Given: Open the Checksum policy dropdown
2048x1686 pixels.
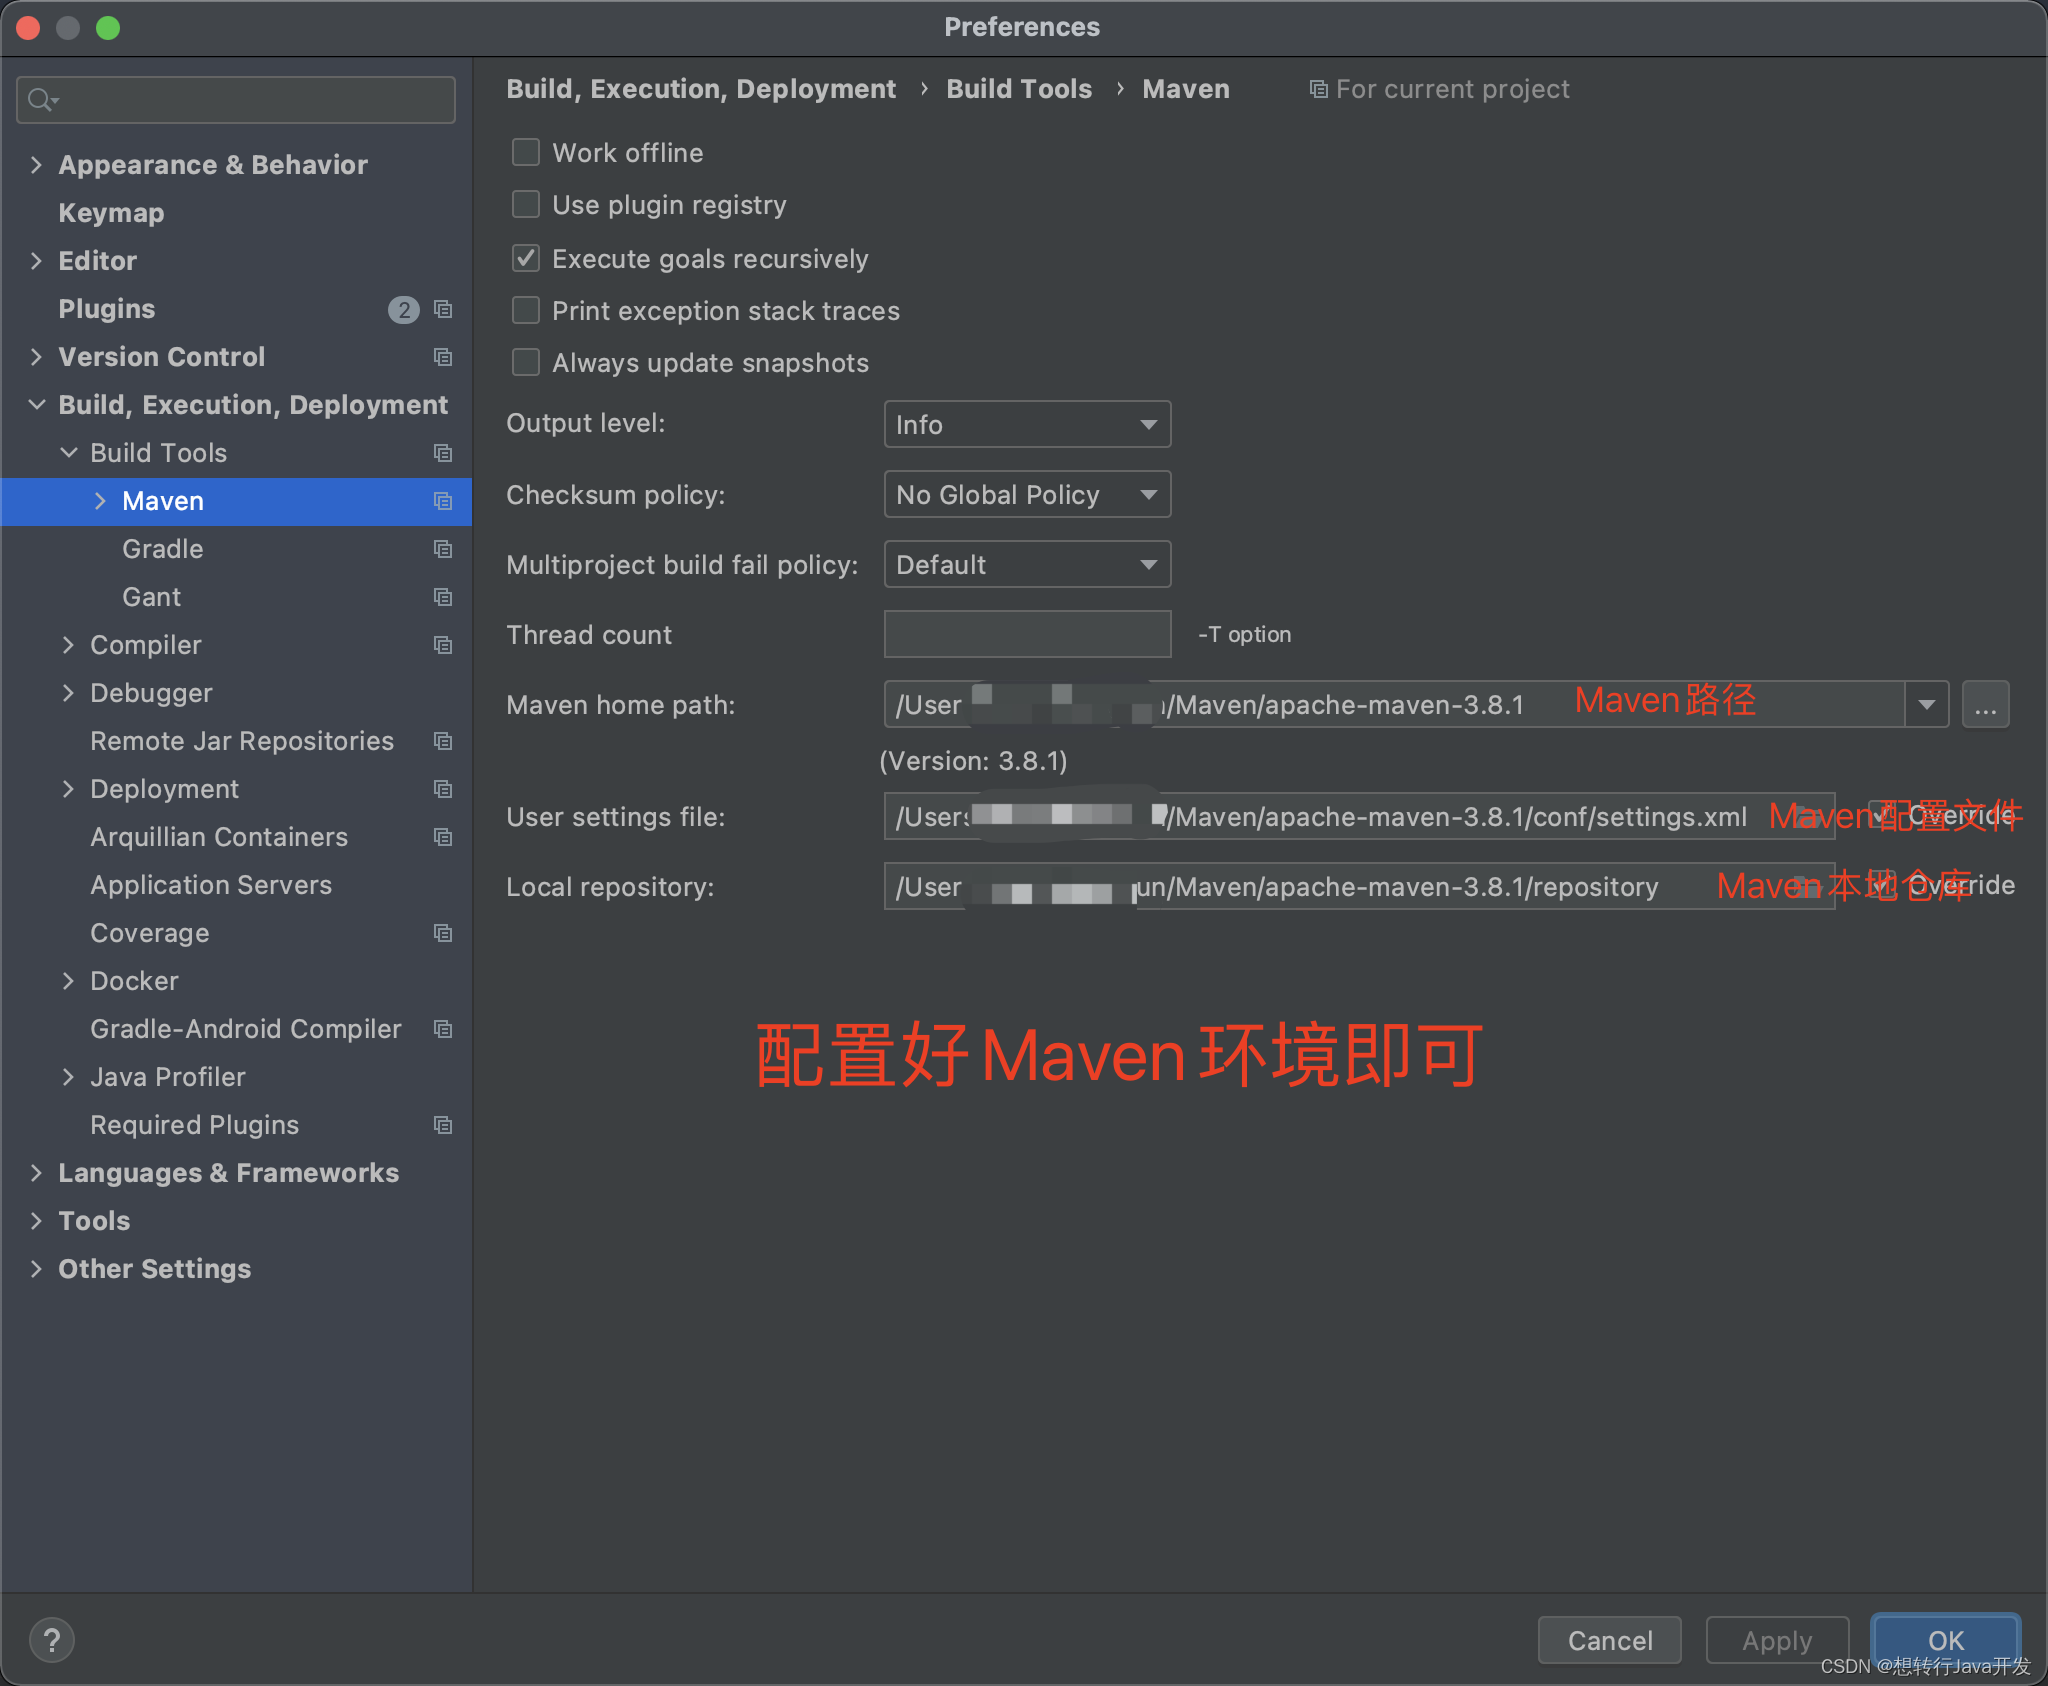Looking at the screenshot, I should coord(1027,495).
